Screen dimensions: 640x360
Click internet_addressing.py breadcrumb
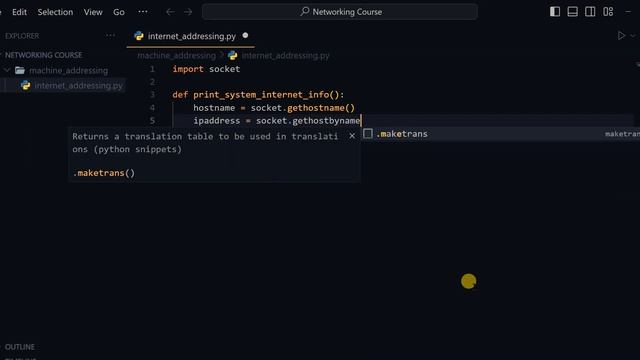285,55
